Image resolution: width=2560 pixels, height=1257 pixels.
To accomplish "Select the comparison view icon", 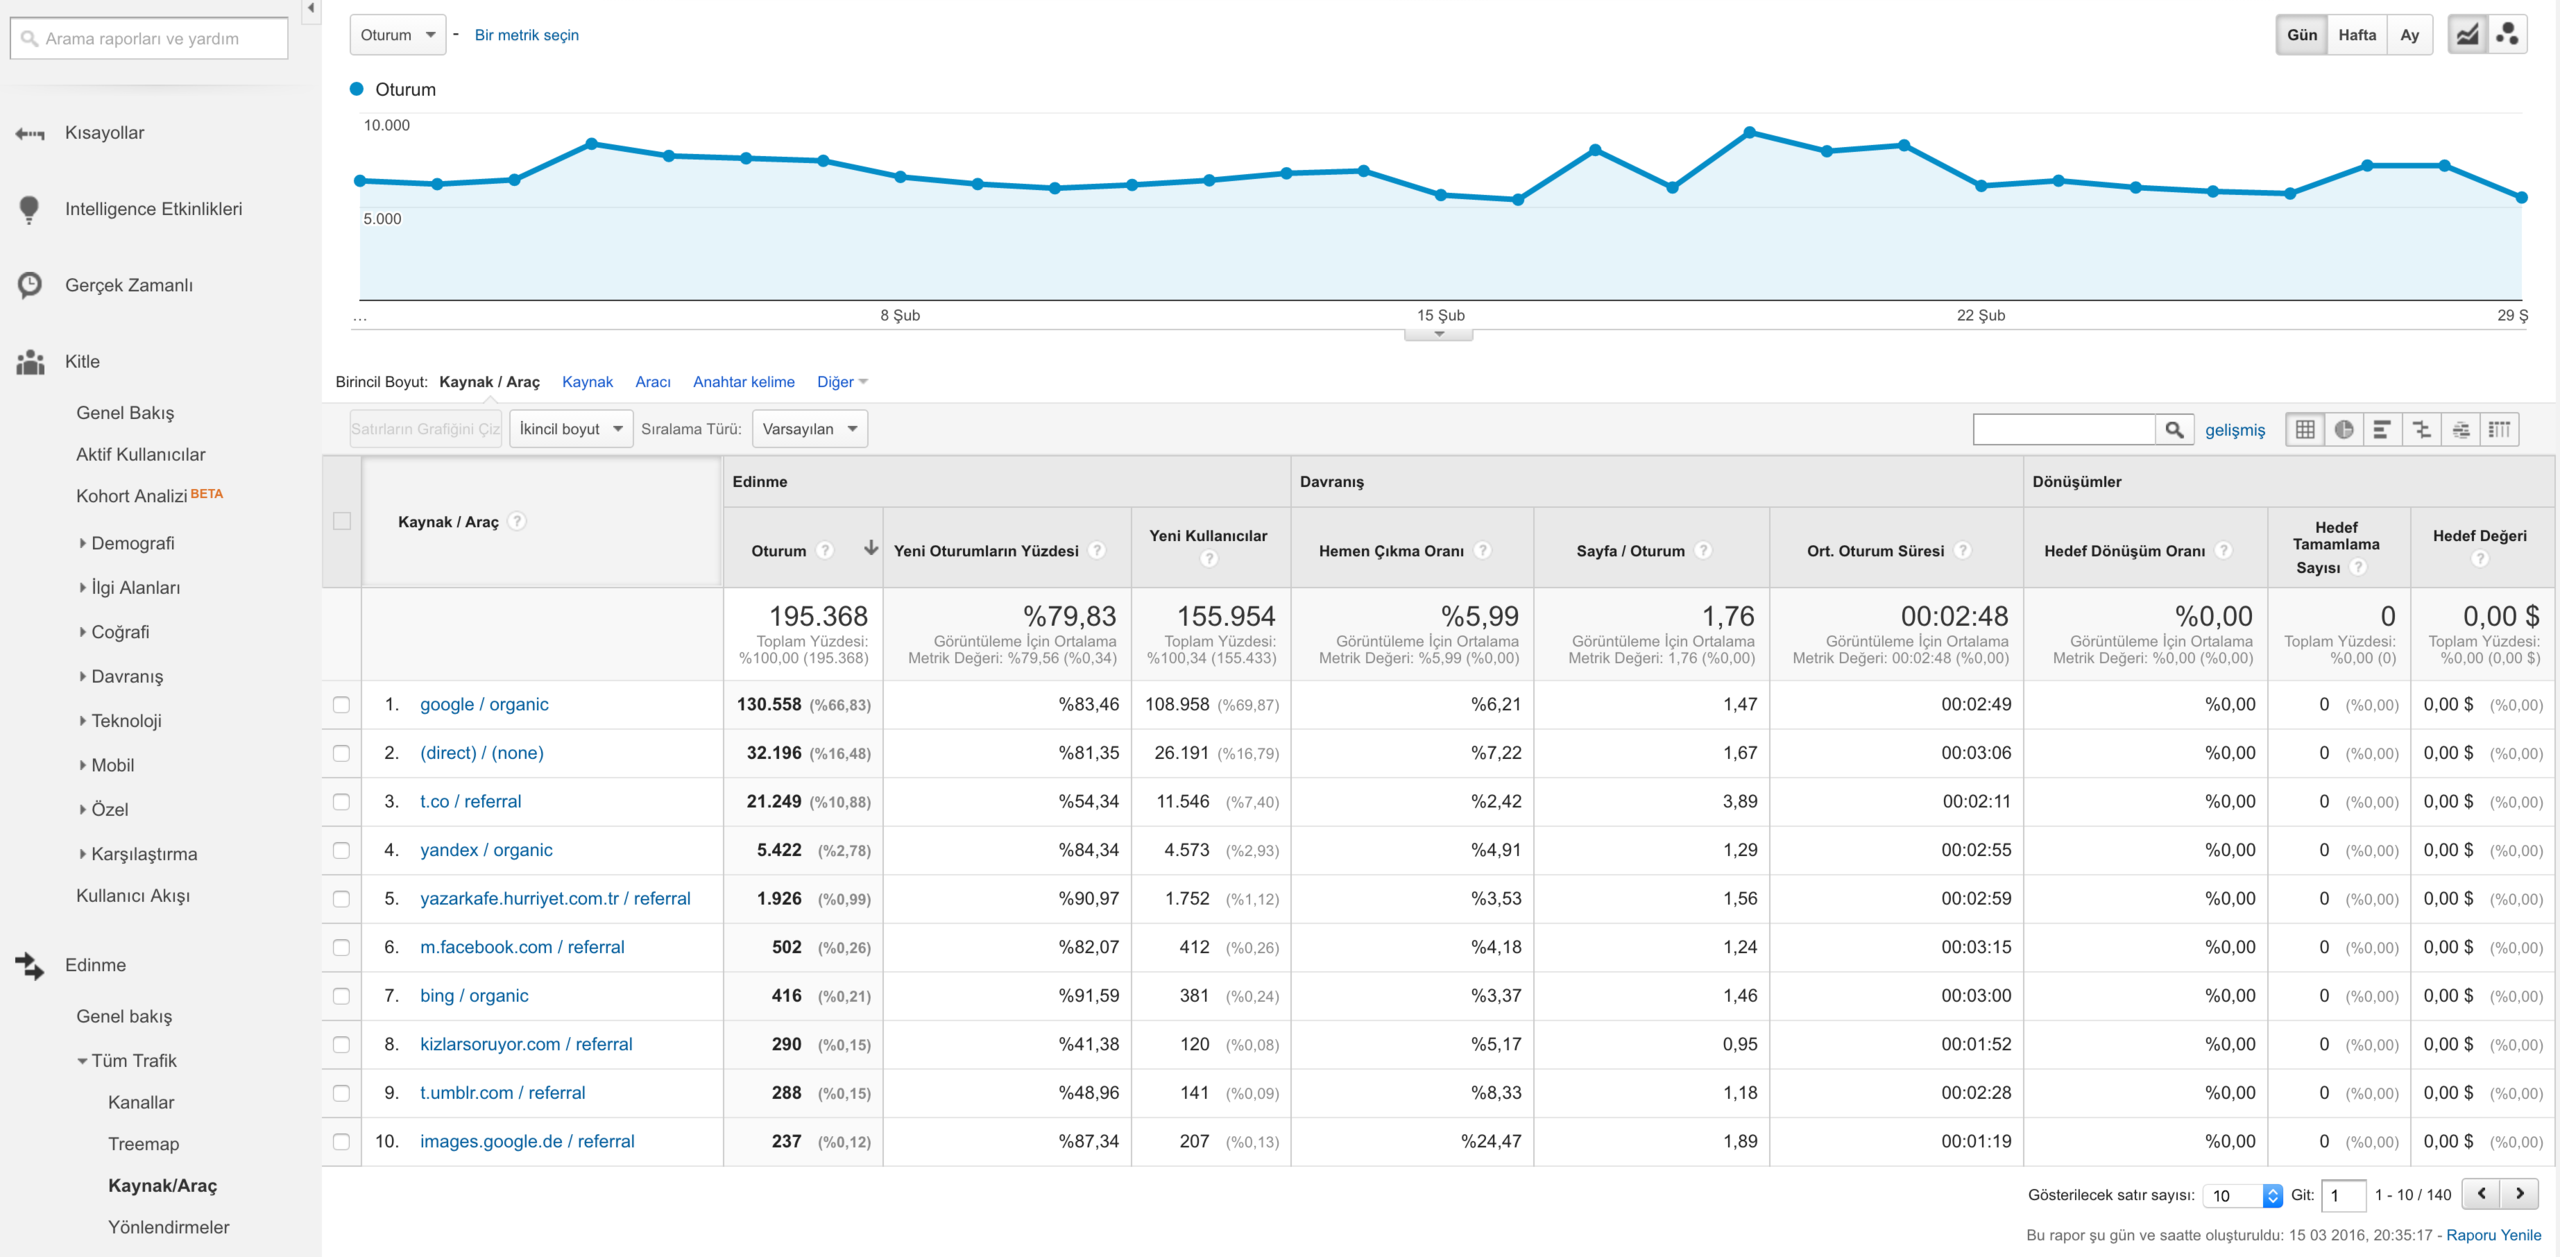I will pyautogui.click(x=2421, y=429).
